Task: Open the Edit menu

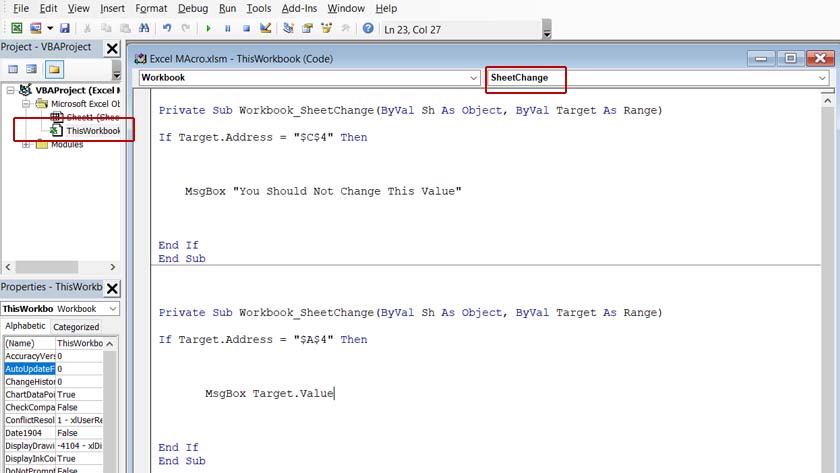Action: point(48,9)
